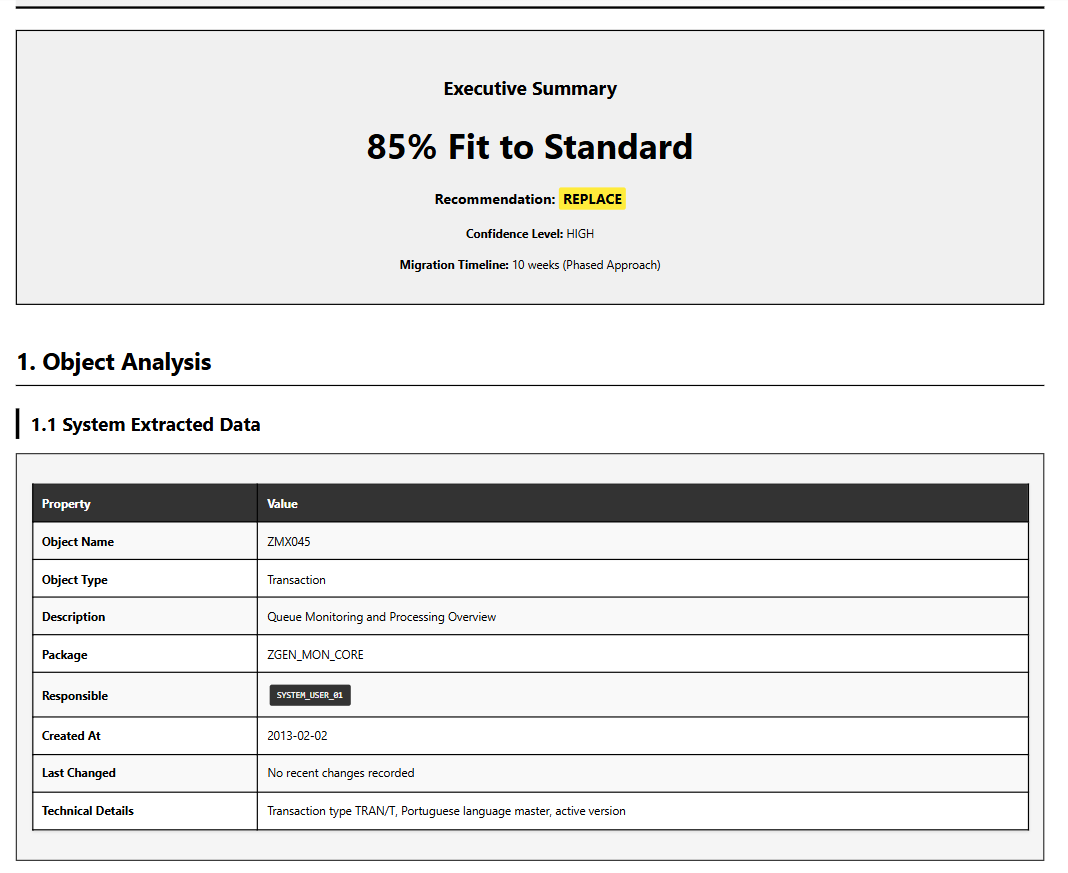
Task: Click the Confidence Level HIGH text
Action: [530, 234]
